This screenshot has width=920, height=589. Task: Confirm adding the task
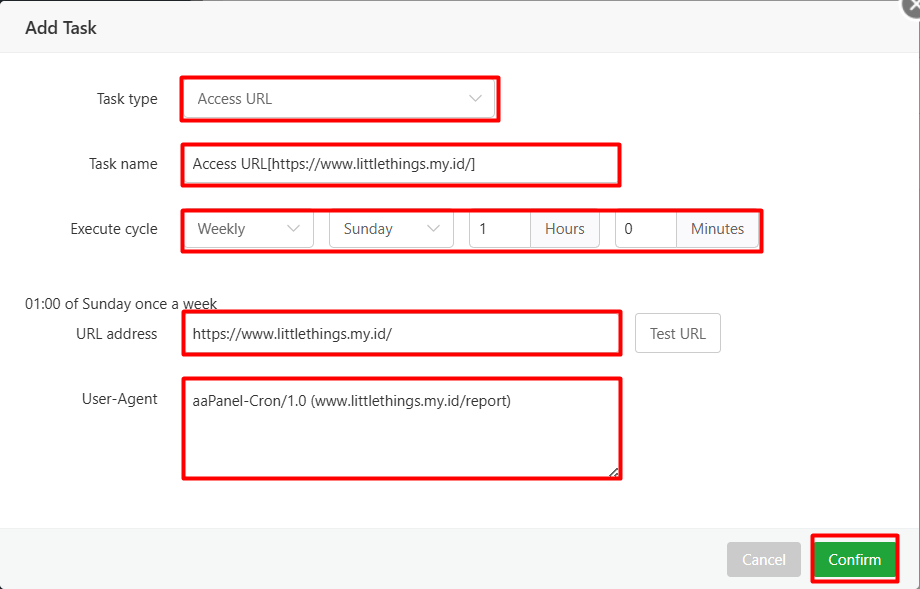[854, 560]
